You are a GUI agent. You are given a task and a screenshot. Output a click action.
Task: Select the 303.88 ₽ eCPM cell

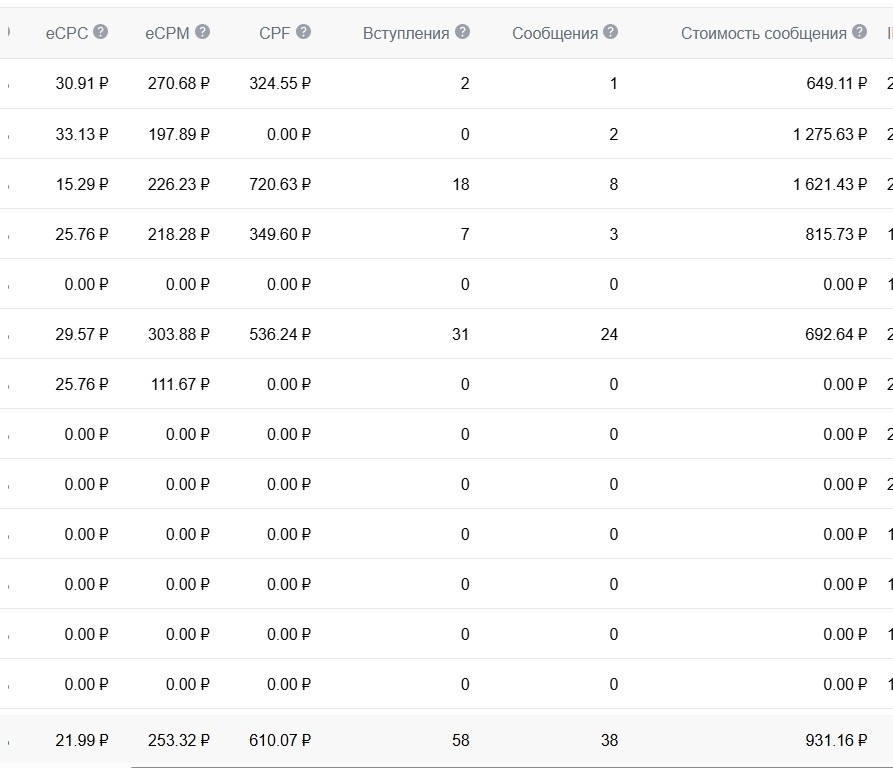[x=179, y=334]
